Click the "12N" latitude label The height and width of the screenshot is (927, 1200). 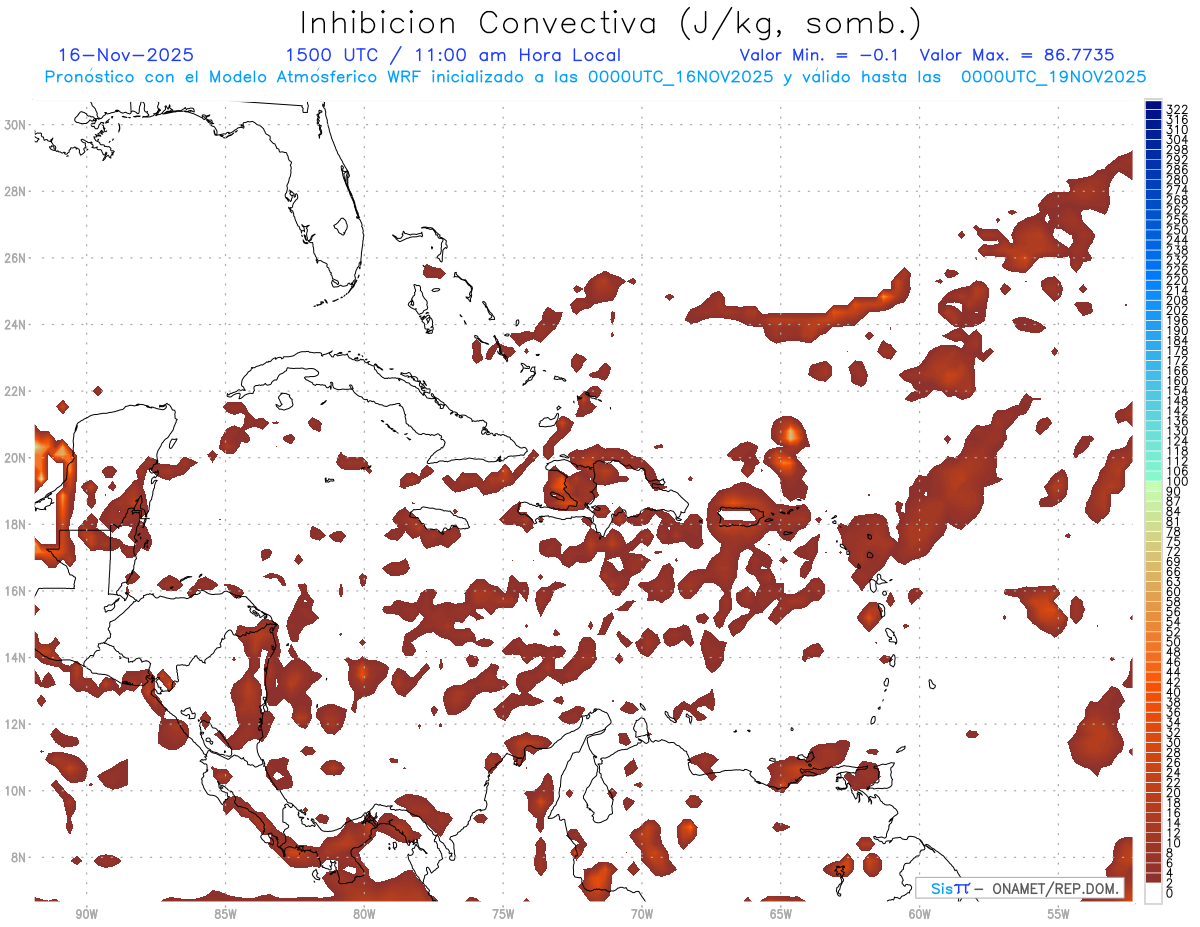pyautogui.click(x=16, y=724)
